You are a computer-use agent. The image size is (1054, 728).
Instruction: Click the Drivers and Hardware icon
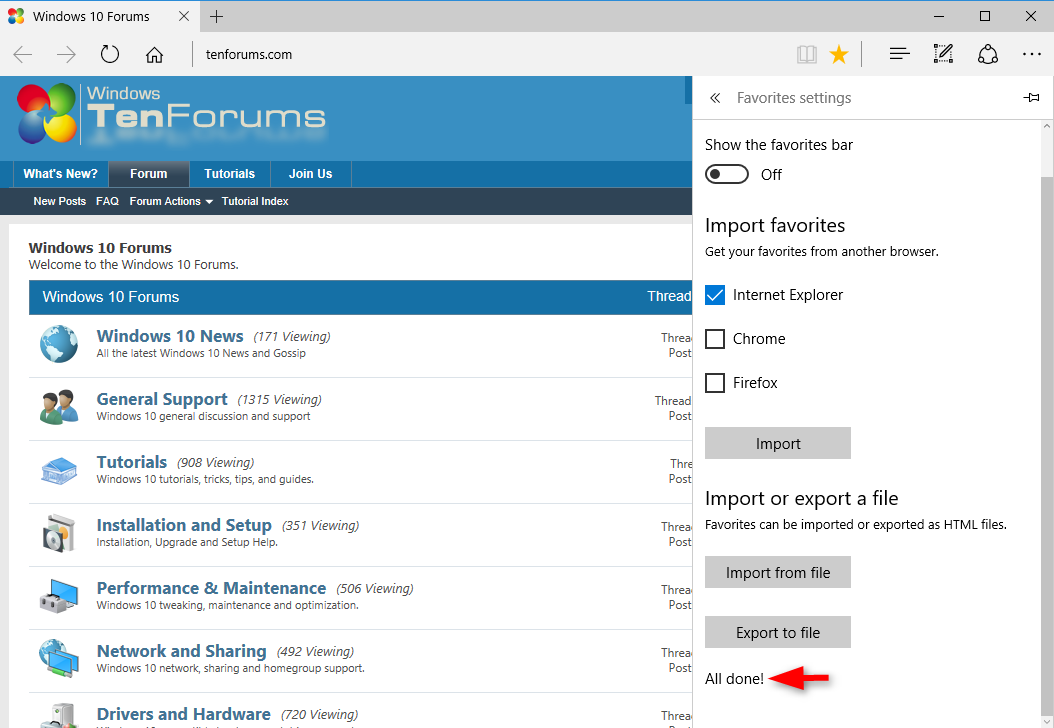click(x=58, y=715)
